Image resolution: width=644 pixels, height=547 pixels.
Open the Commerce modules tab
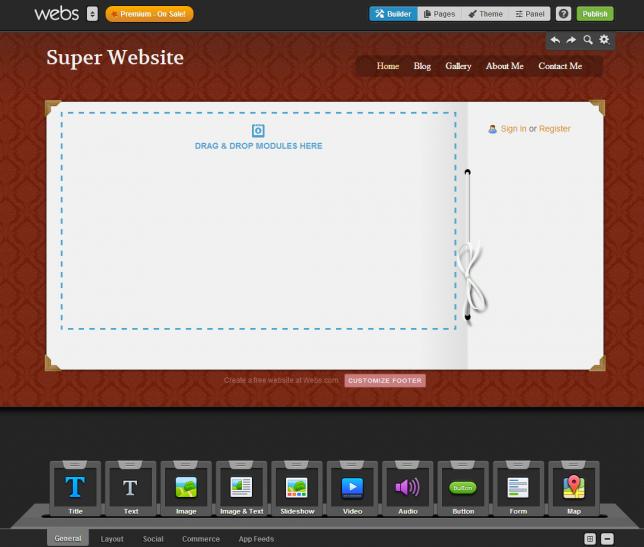pyautogui.click(x=200, y=539)
